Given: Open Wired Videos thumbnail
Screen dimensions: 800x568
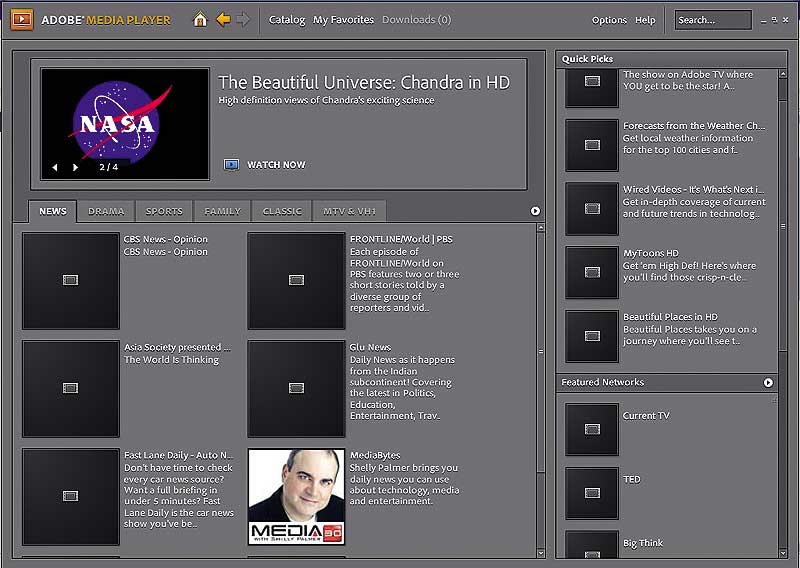Looking at the screenshot, I should coord(592,209).
